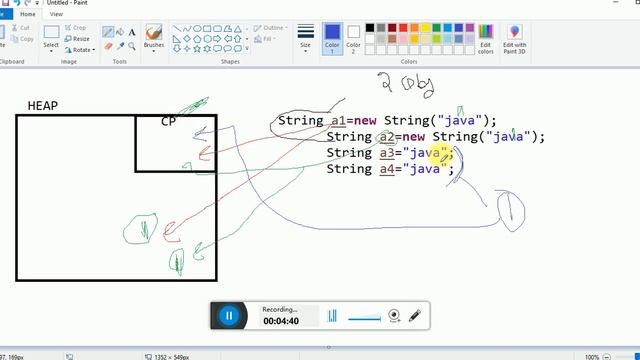Choose the Right triangle shape
The height and width of the screenshot is (360, 640).
point(177,39)
